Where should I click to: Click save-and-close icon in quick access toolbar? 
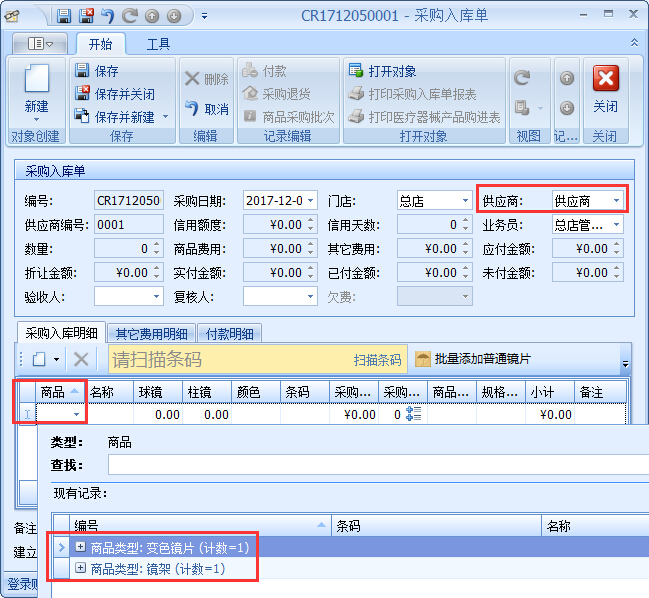click(87, 16)
